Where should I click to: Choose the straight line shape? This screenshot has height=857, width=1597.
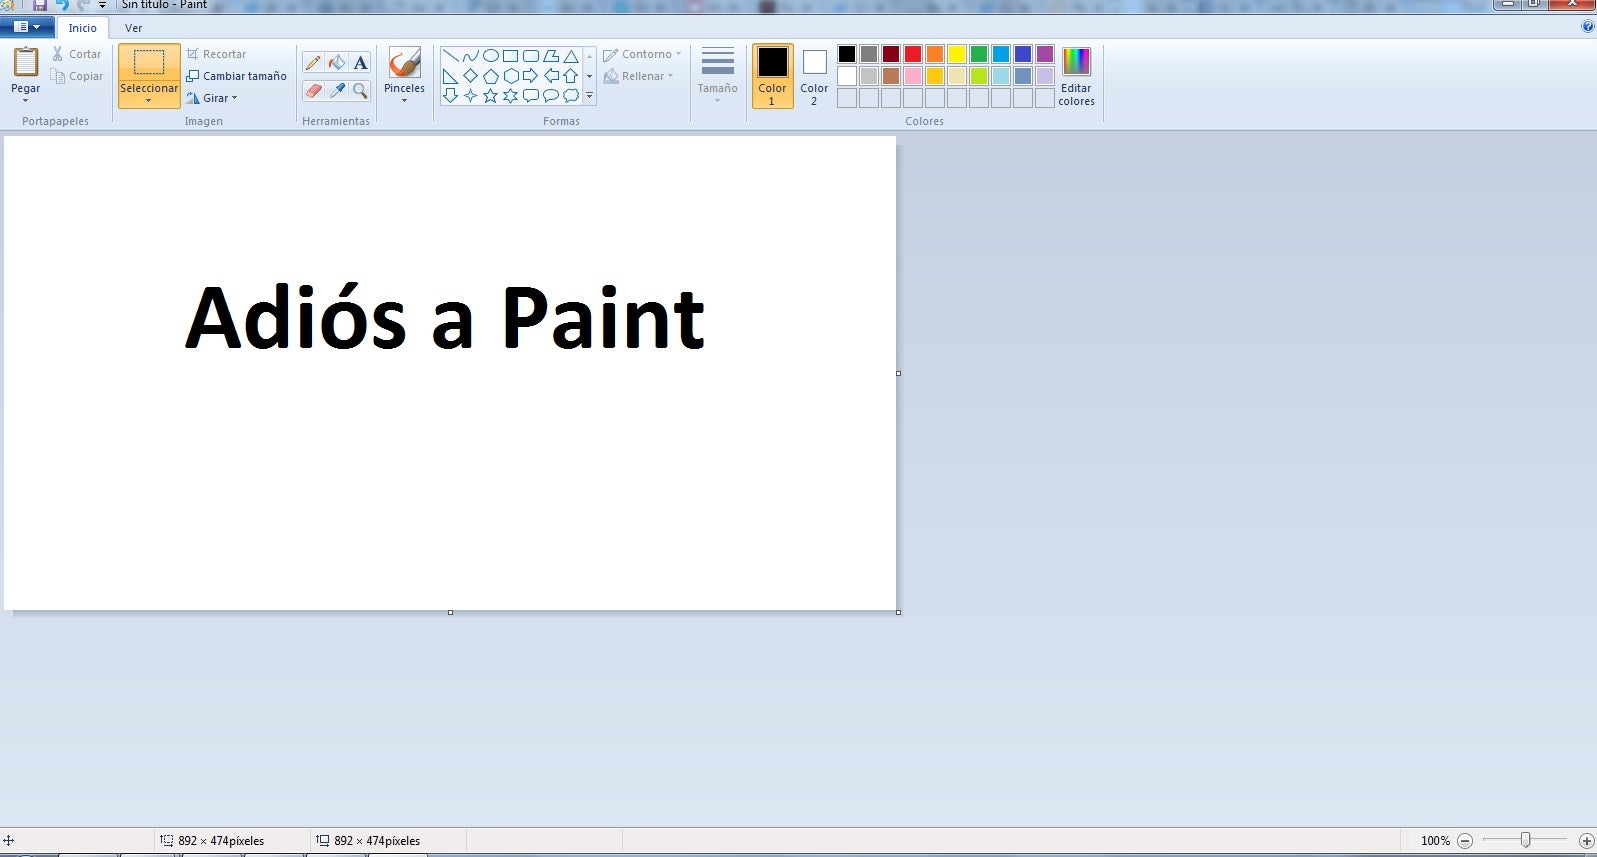(451, 56)
